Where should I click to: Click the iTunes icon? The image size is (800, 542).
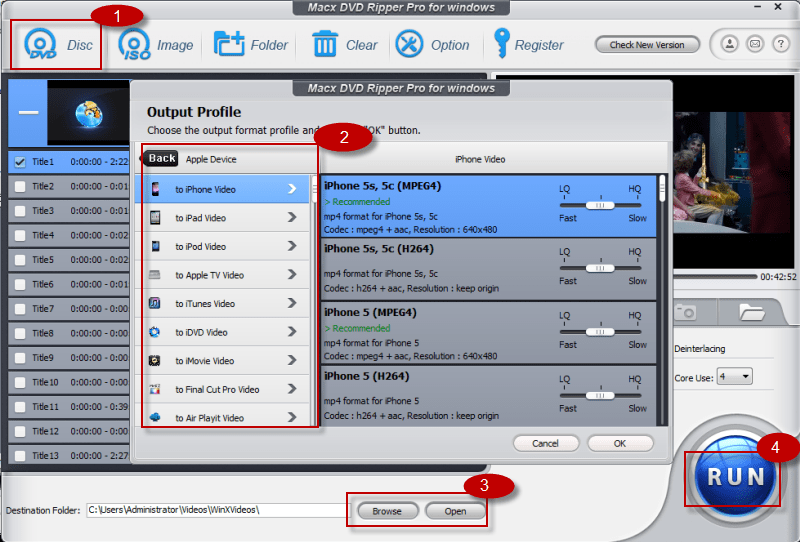pos(155,303)
